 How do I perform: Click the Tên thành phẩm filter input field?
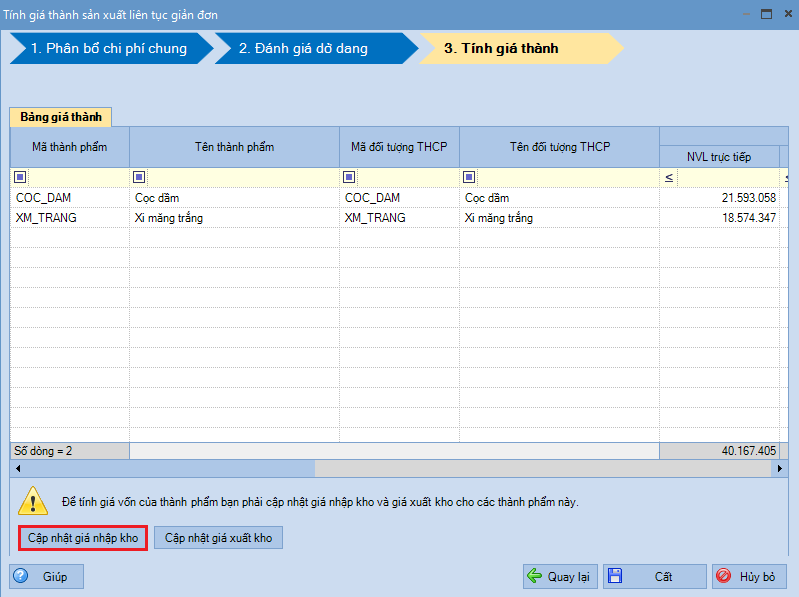coord(240,177)
